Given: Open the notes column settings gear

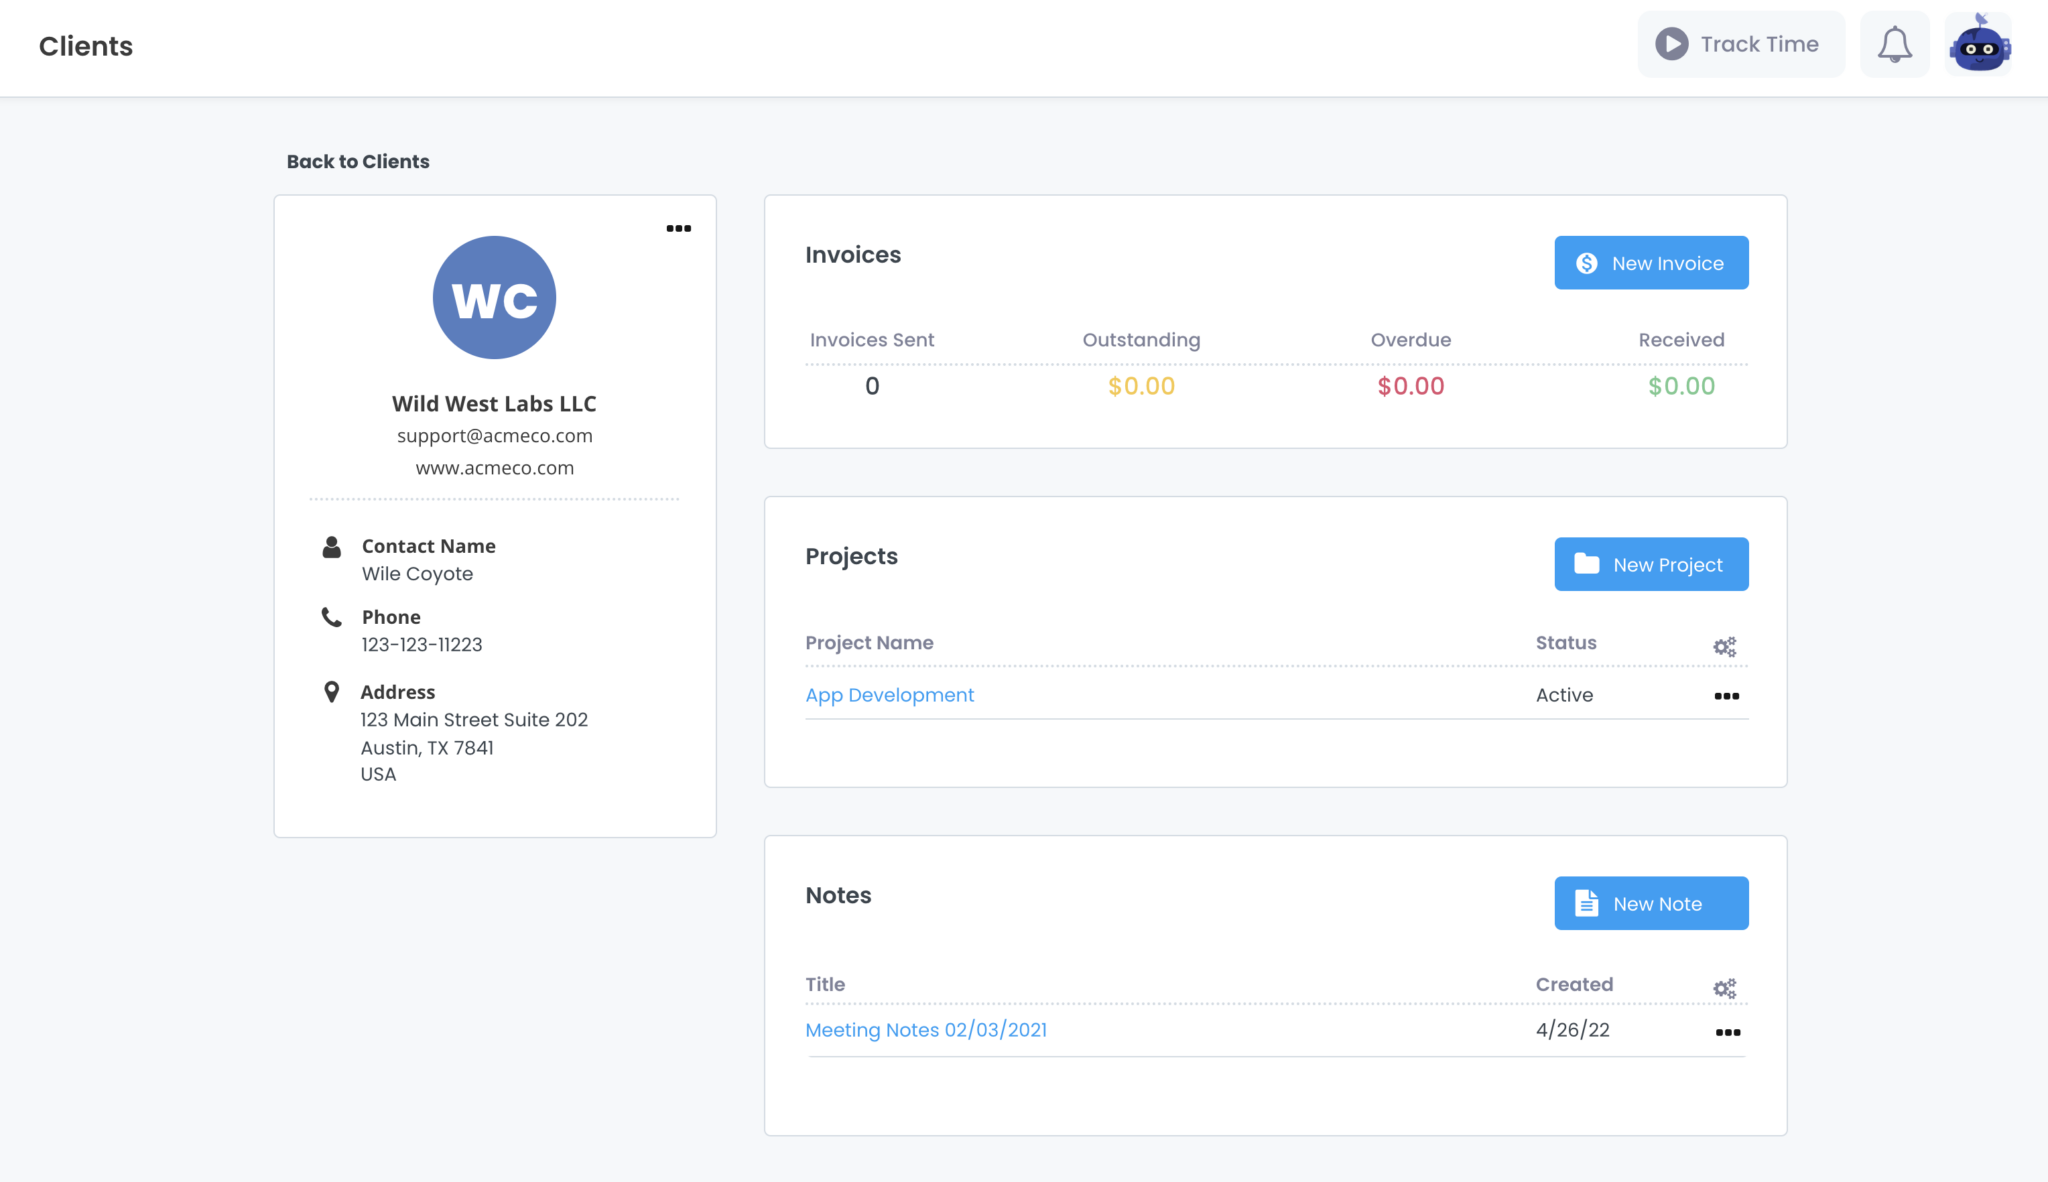Looking at the screenshot, I should [1724, 987].
